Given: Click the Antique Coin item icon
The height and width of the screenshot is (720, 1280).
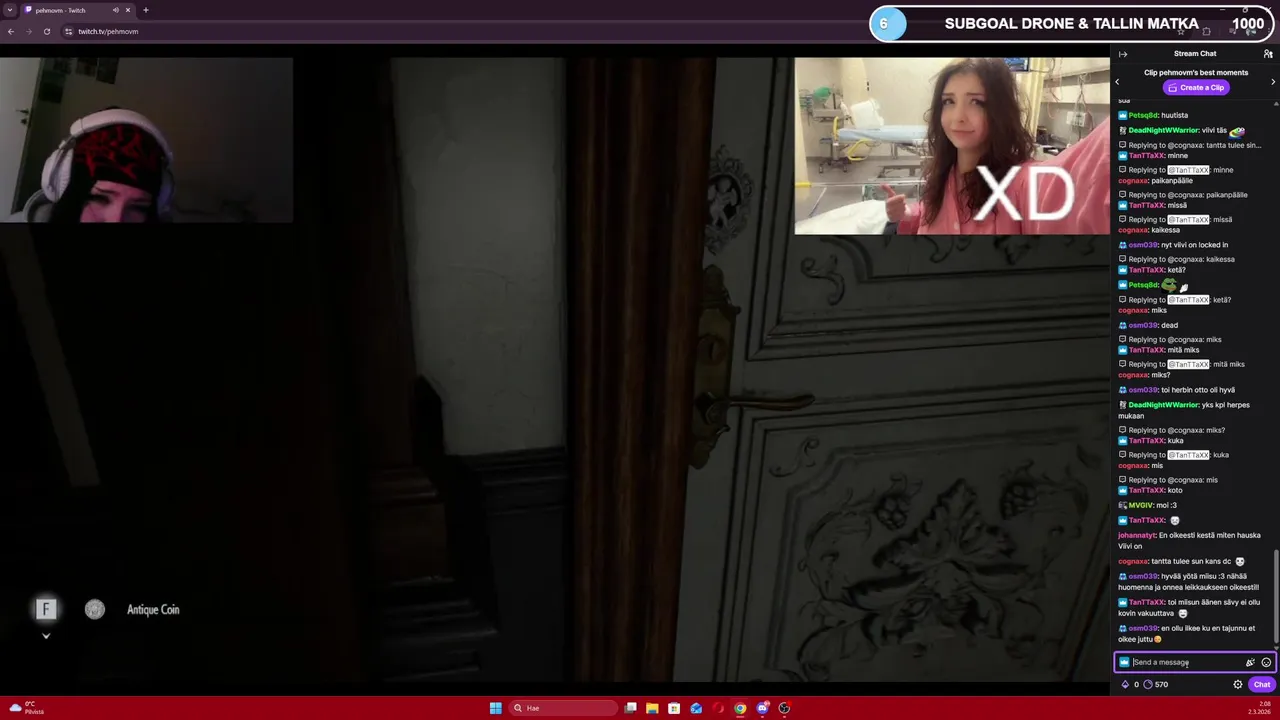Looking at the screenshot, I should (x=95, y=609).
